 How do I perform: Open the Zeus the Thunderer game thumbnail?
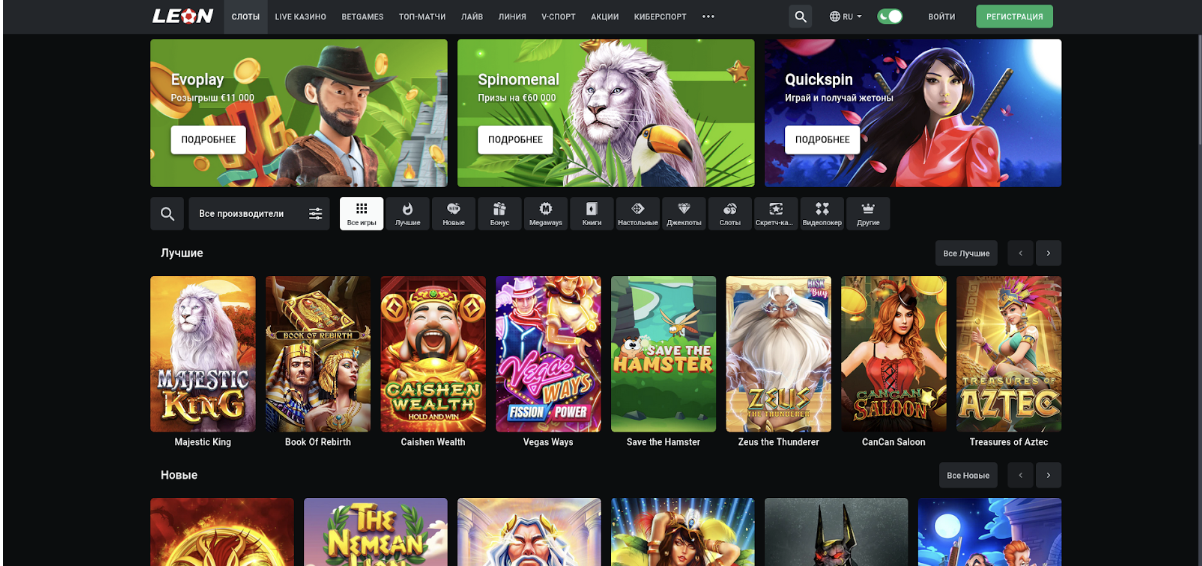click(778, 354)
